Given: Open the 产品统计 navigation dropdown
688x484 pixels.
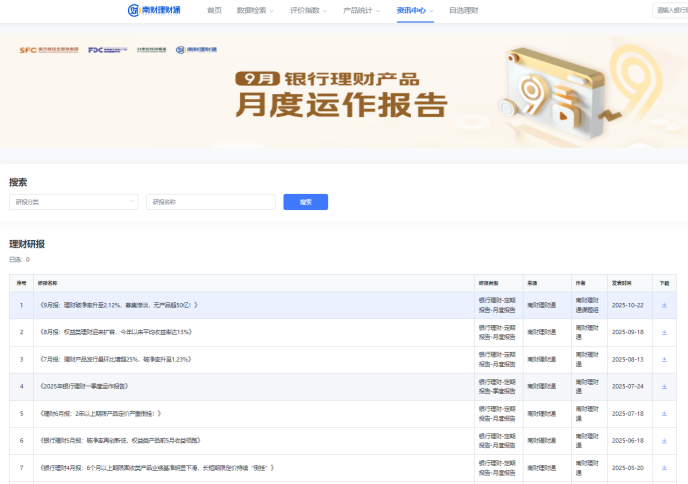Looking at the screenshot, I should (360, 10).
